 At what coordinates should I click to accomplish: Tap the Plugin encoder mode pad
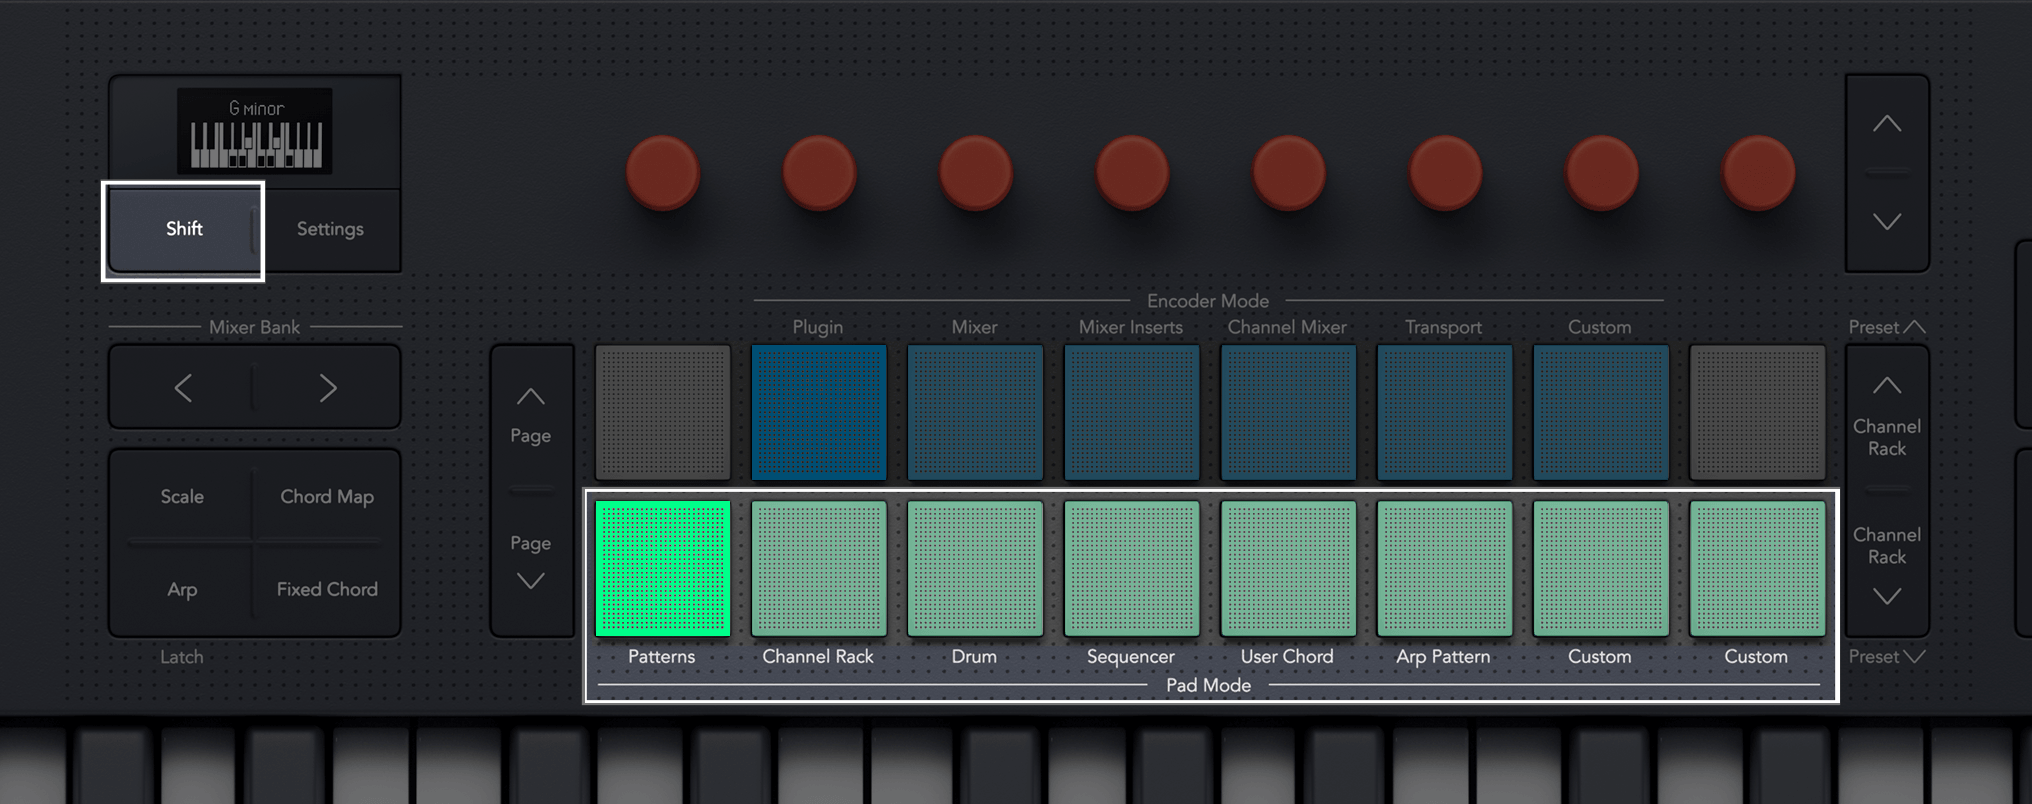click(819, 412)
